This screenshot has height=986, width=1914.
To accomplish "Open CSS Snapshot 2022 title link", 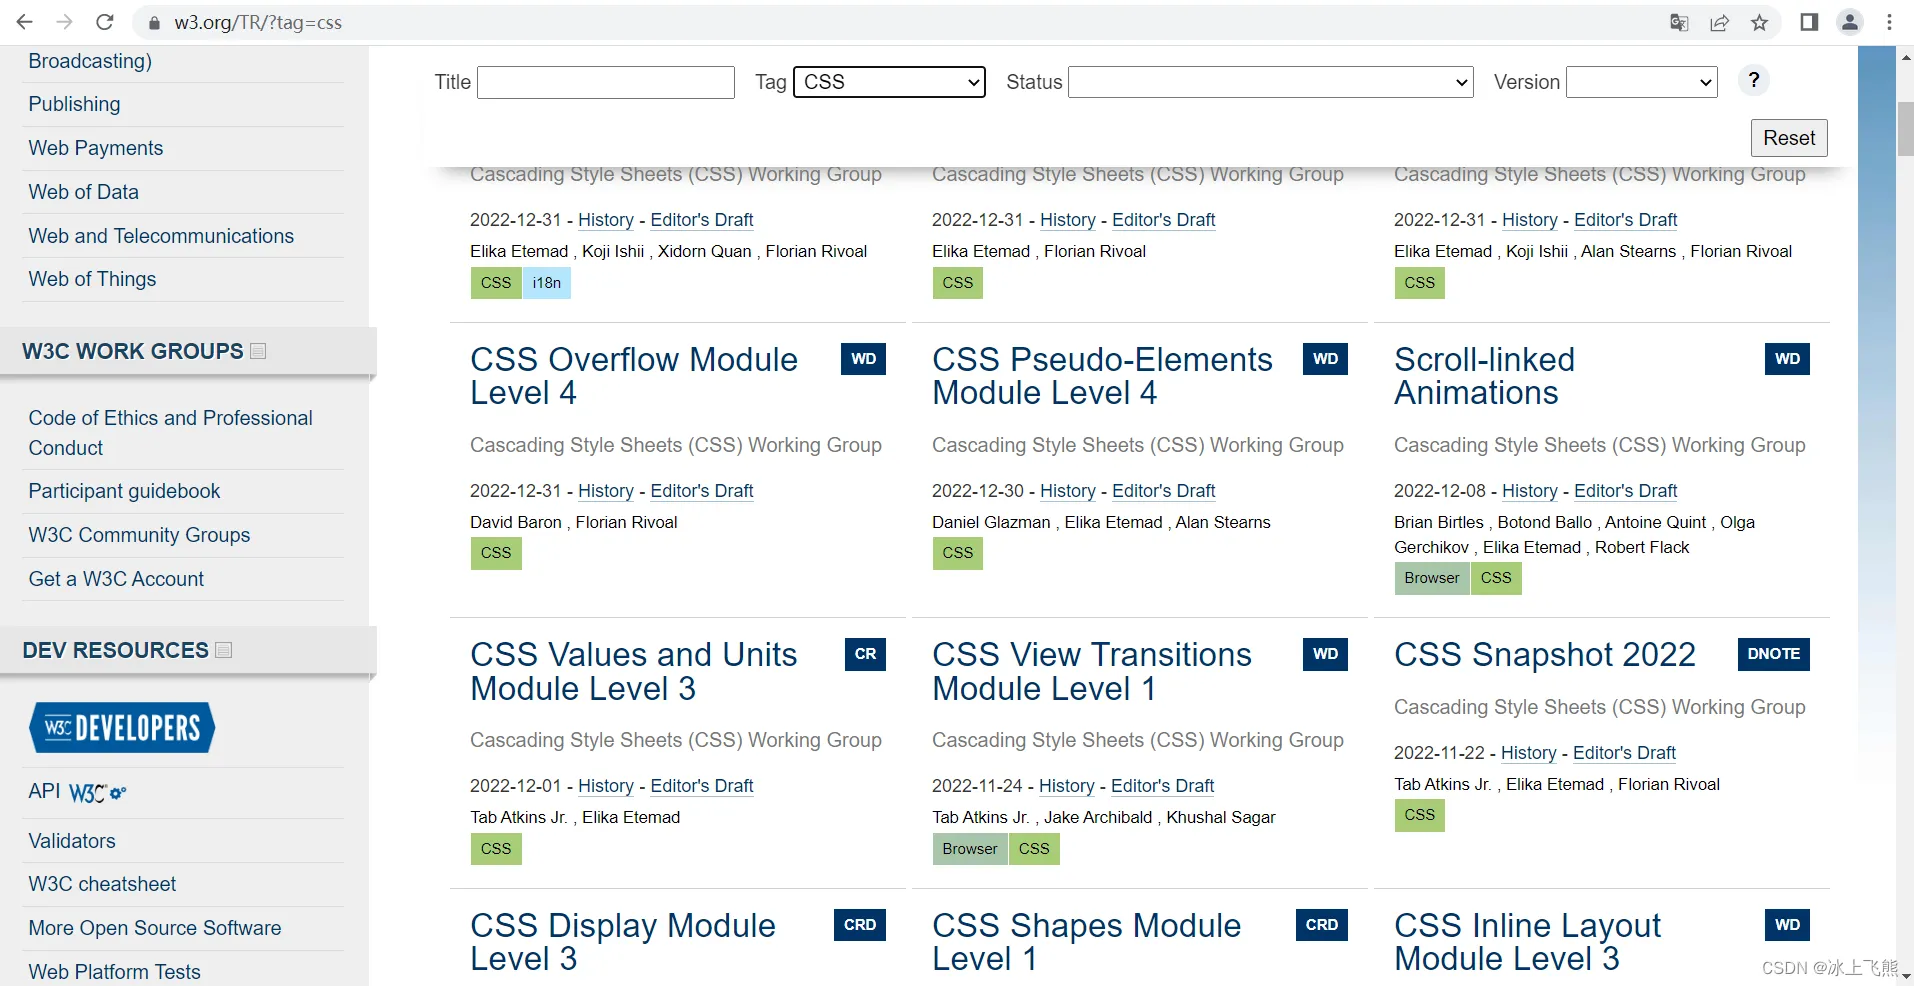I will pyautogui.click(x=1545, y=654).
